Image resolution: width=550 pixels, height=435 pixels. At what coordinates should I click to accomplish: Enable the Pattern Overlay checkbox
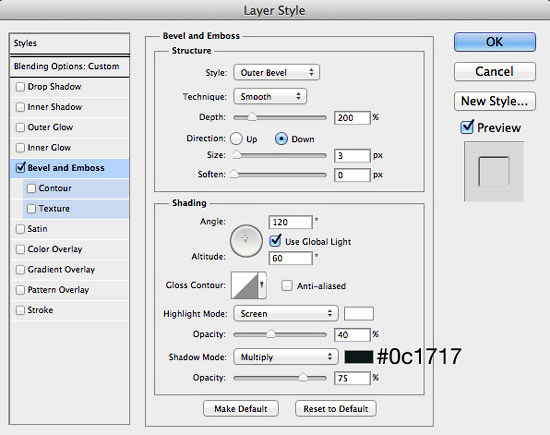(x=20, y=290)
